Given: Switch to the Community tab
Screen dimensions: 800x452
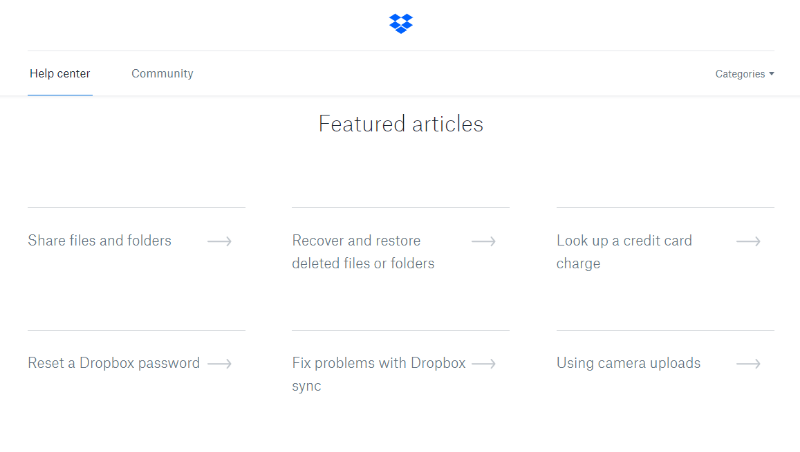Looking at the screenshot, I should click(x=162, y=73).
